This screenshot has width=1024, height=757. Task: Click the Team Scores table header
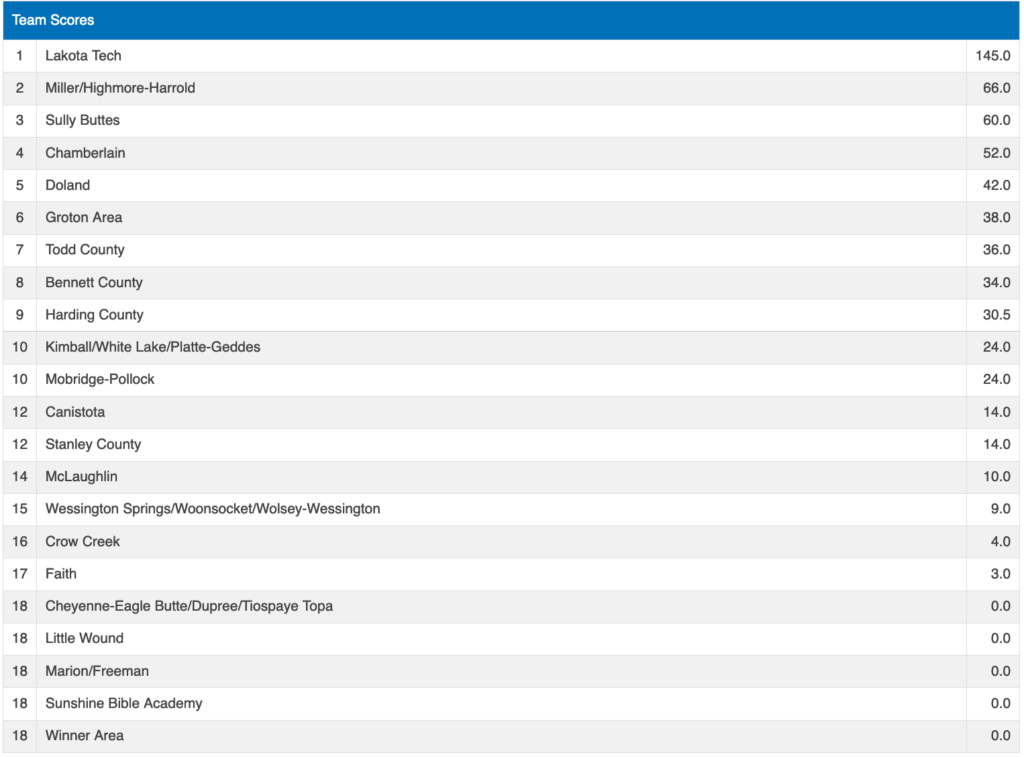pos(53,20)
